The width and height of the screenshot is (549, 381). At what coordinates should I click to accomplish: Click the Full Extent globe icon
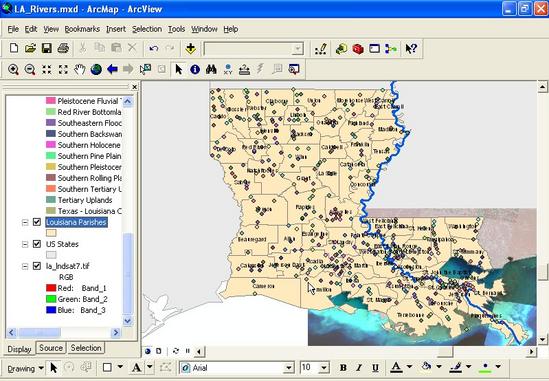point(96,69)
